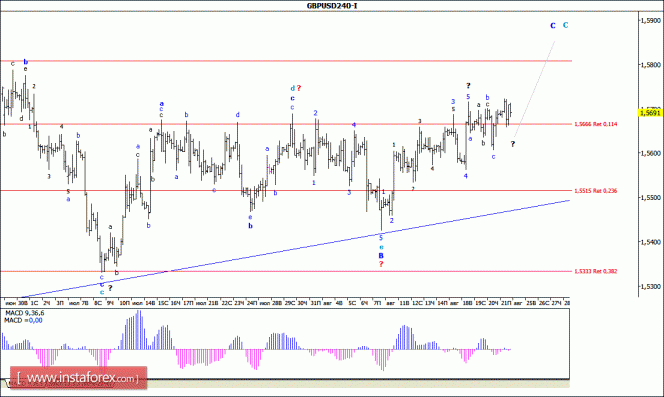664x397 pixels.
Task: Click the red question mark beside d
Action: click(299, 88)
